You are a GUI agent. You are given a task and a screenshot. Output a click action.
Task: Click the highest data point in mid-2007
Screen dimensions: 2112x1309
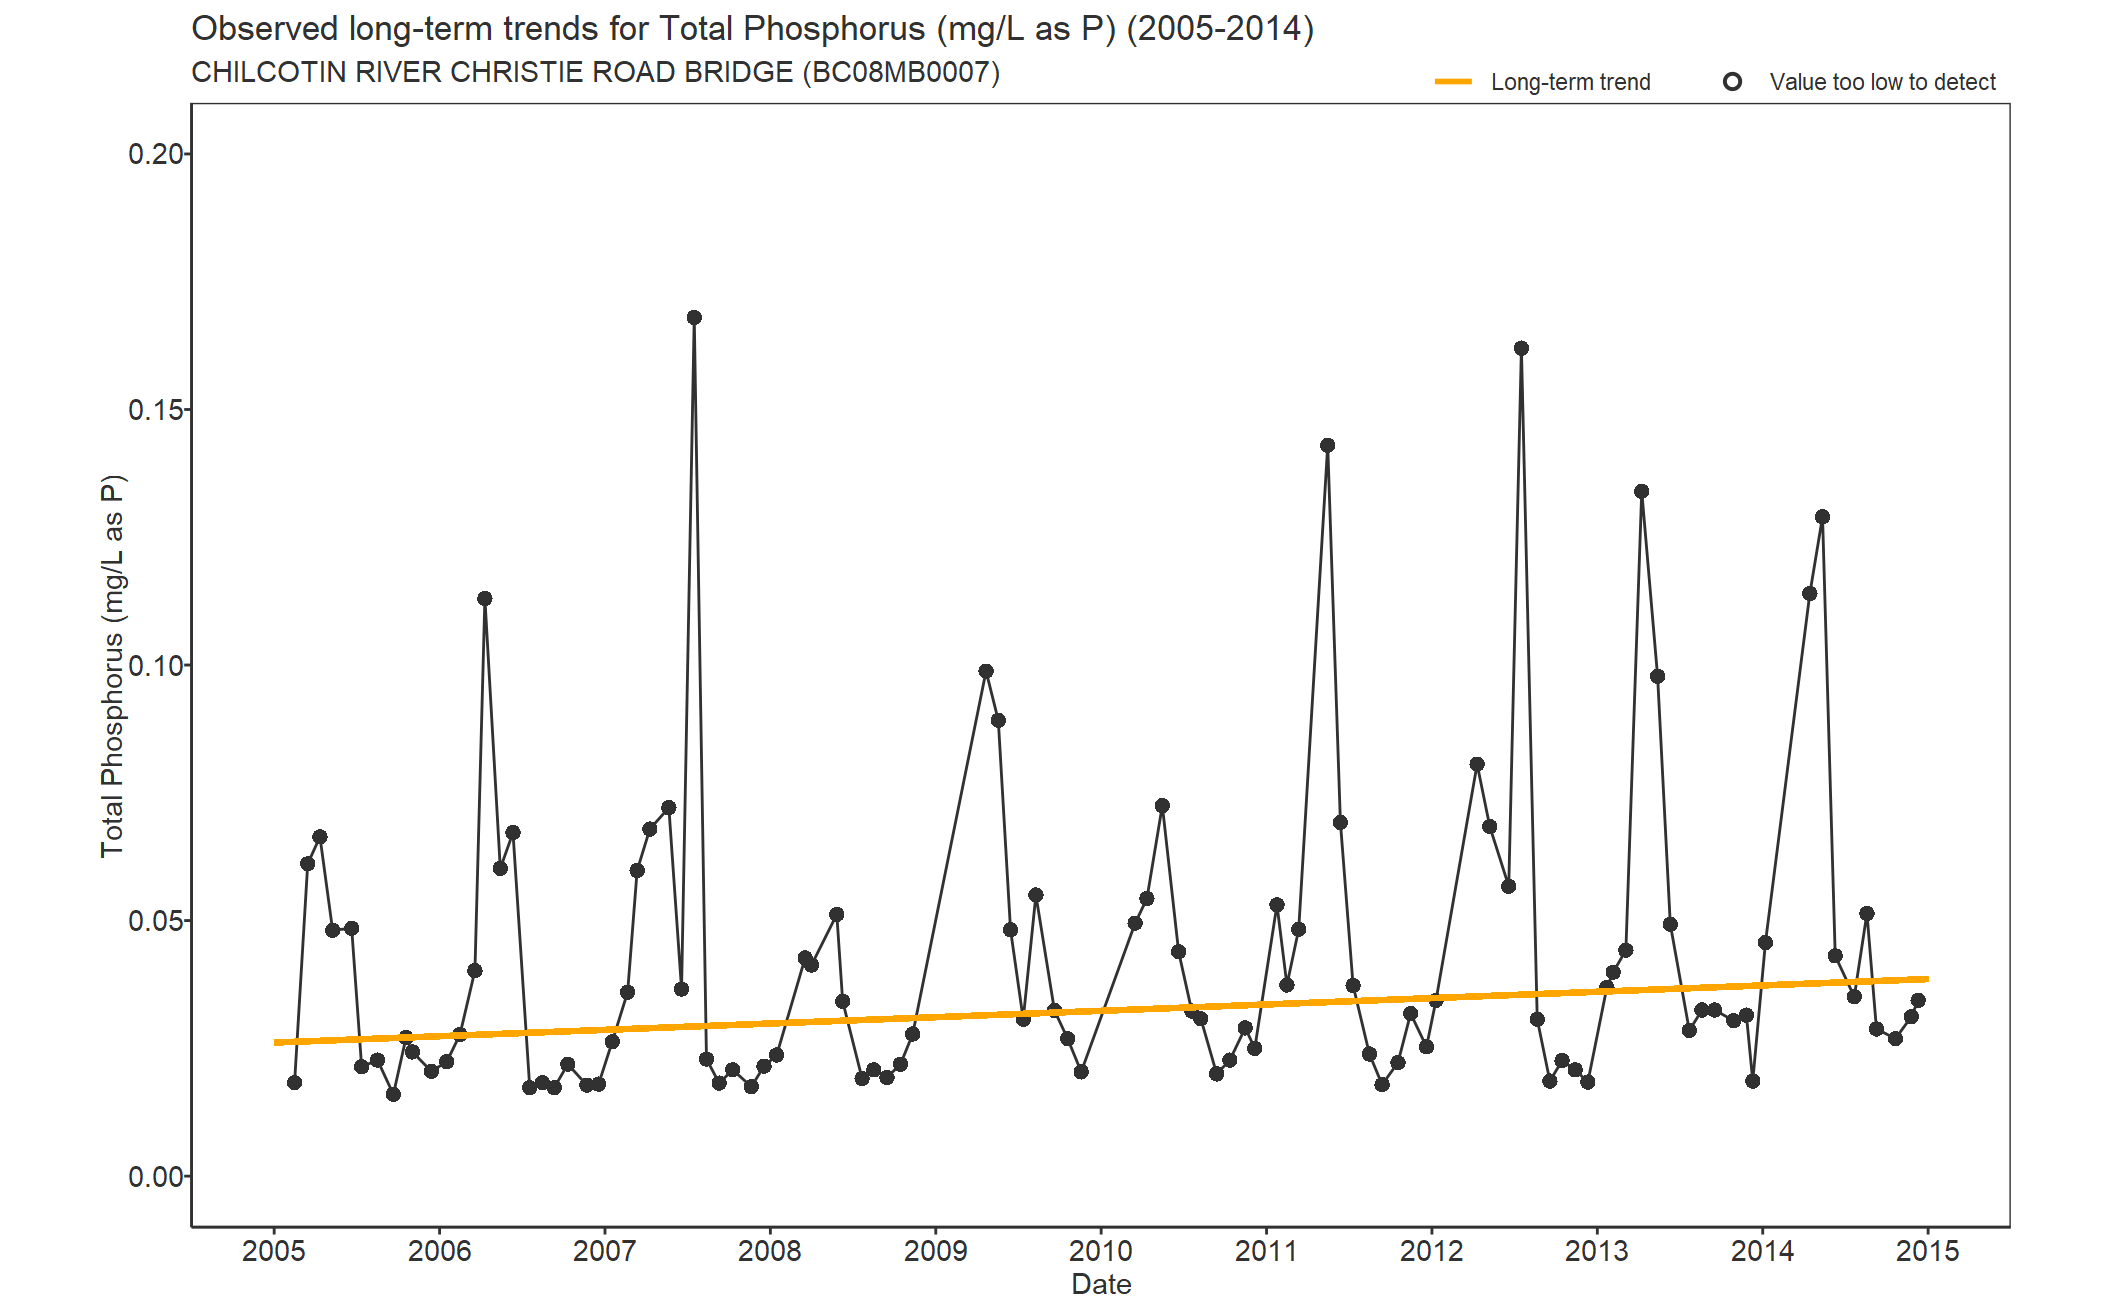coord(694,318)
